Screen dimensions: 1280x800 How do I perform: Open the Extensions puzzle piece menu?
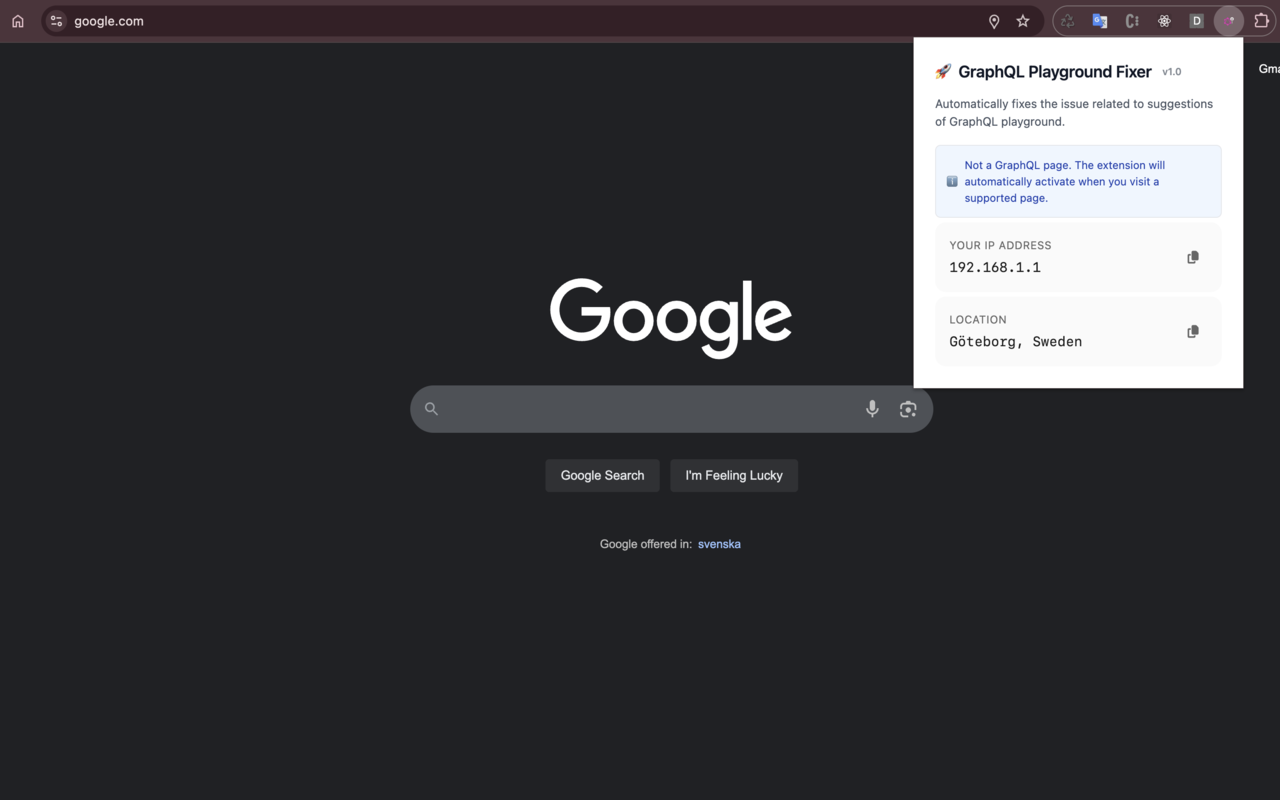click(1262, 21)
